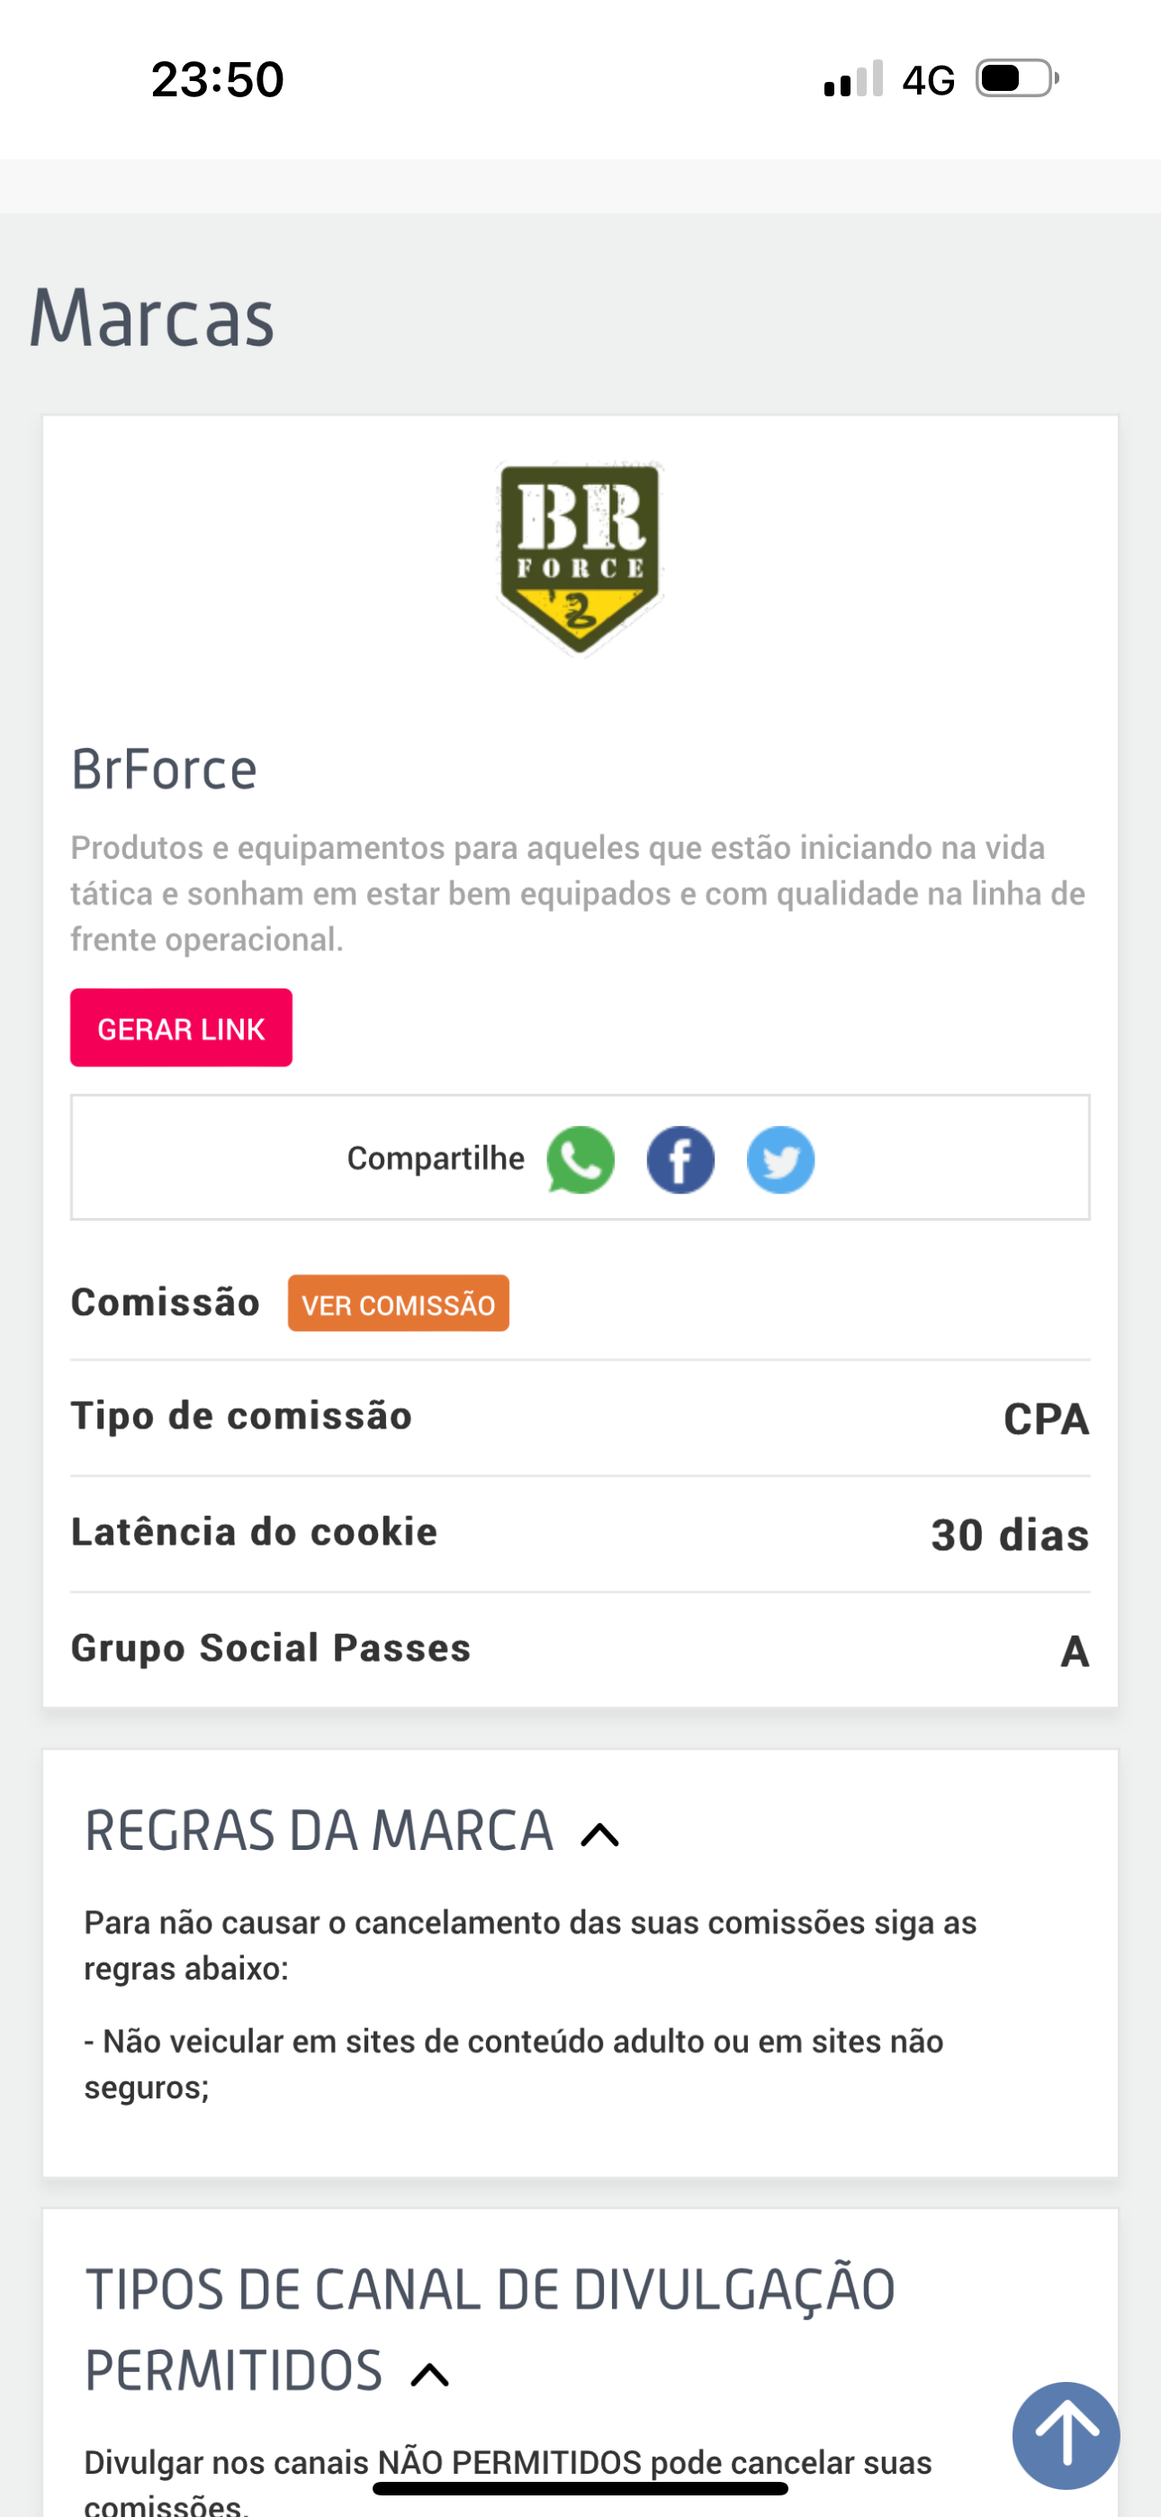Screen dimensions: 1161x2517
Task: Tap the battery icon in status bar
Action: point(1017,79)
